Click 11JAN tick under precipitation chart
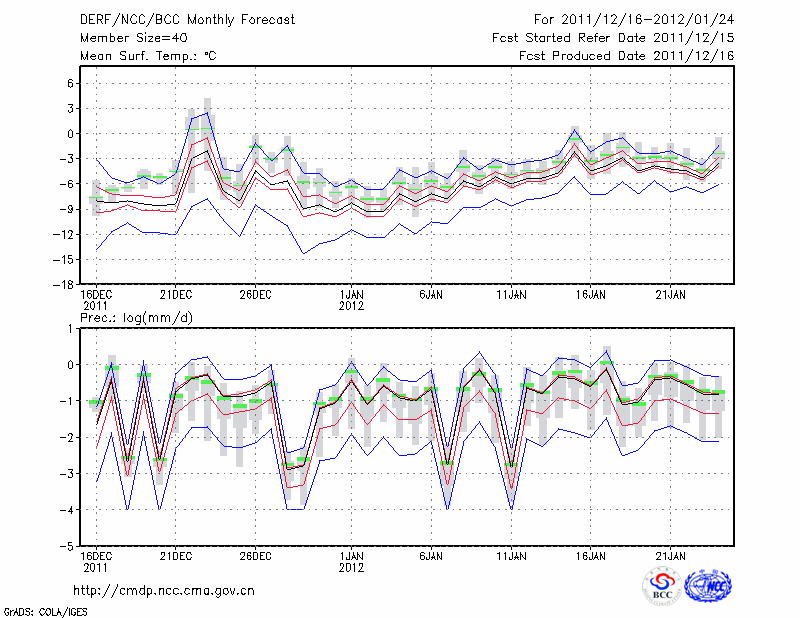 (x=511, y=555)
